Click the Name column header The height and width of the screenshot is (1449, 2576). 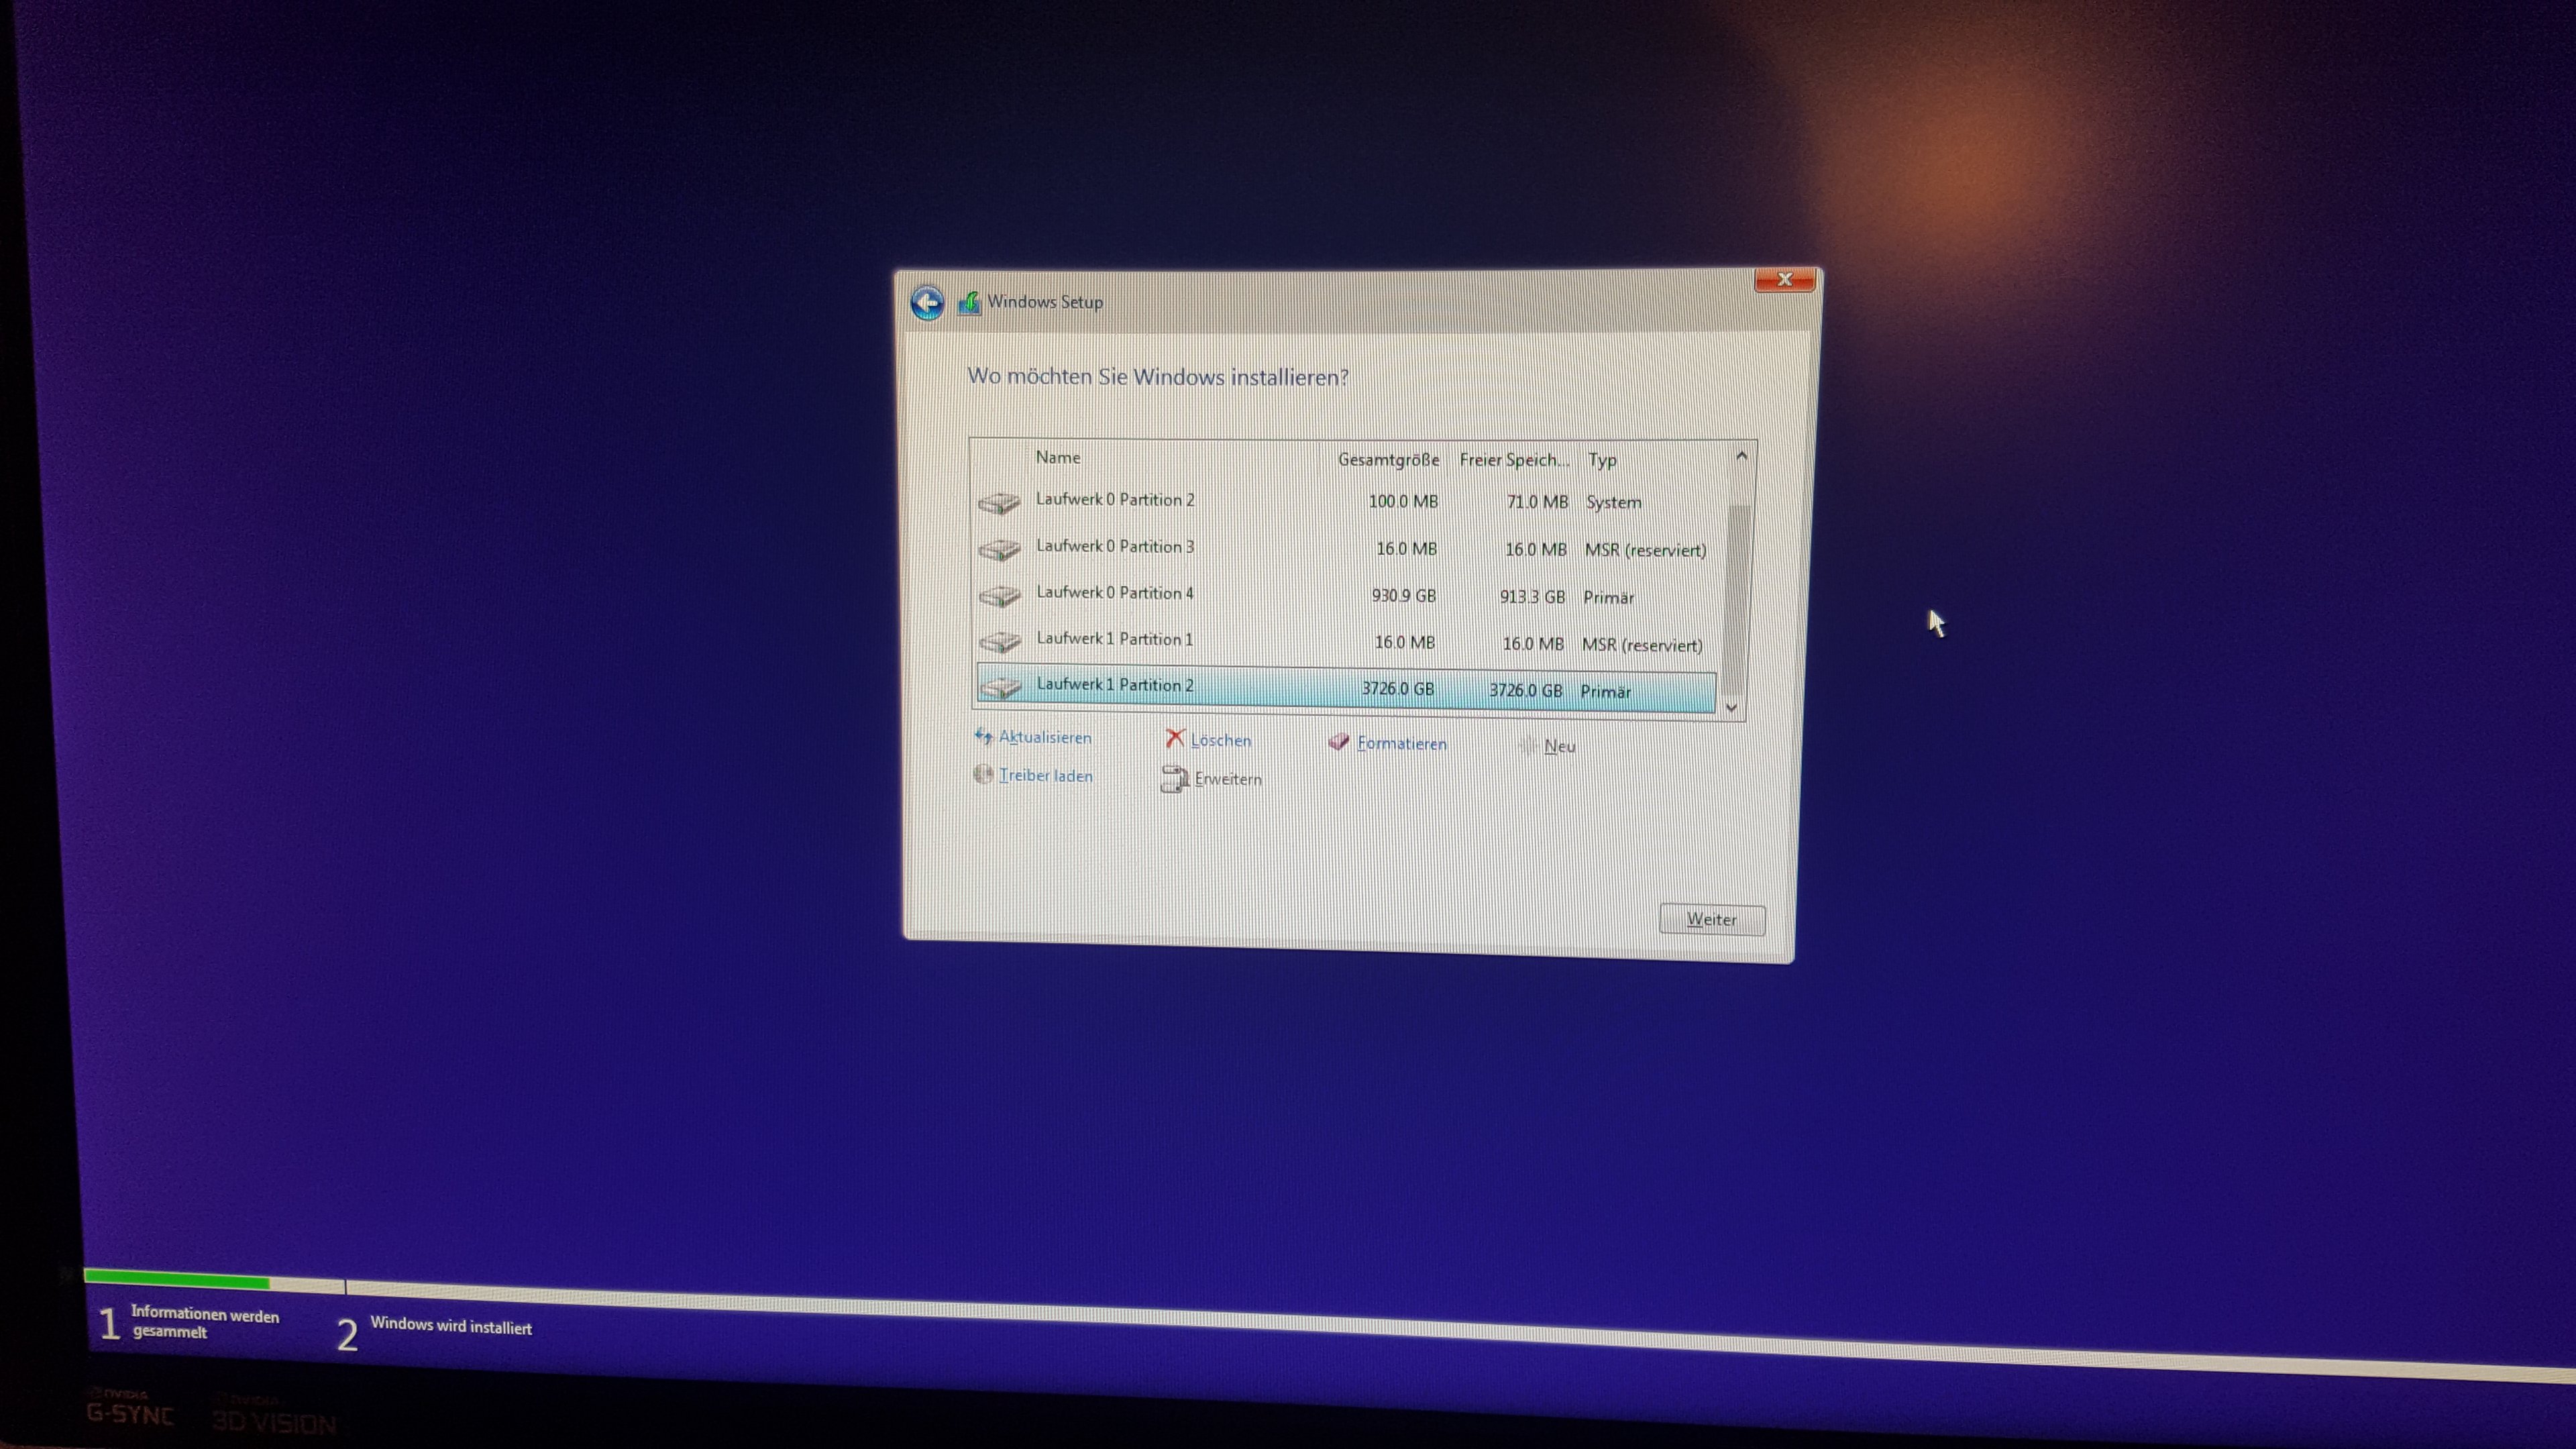pos(1058,458)
